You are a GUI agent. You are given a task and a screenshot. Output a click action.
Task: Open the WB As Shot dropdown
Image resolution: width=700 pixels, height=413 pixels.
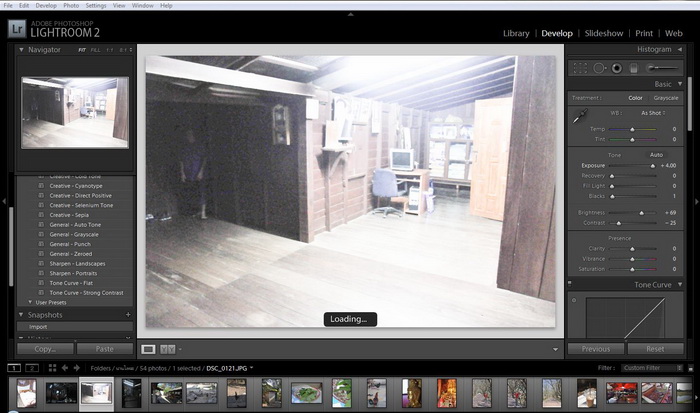[x=653, y=113]
